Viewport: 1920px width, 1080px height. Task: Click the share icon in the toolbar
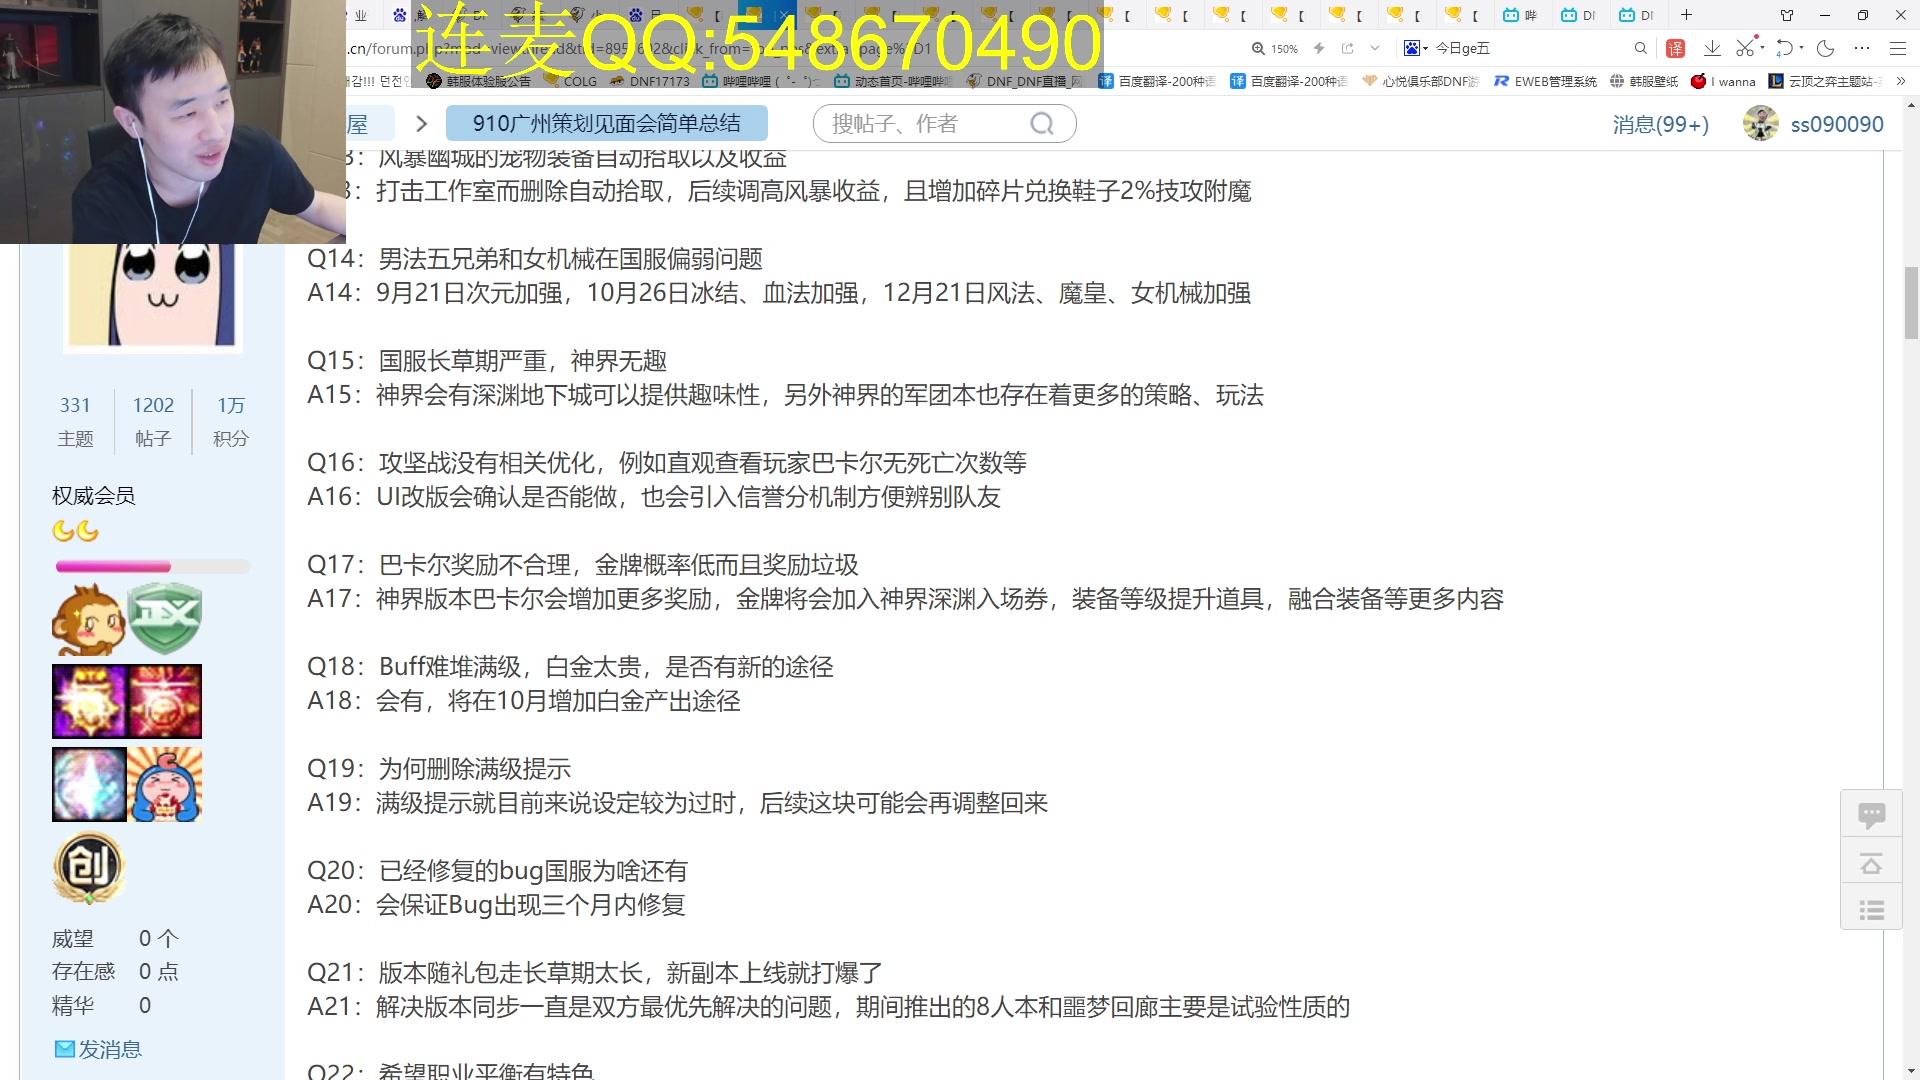click(1349, 47)
